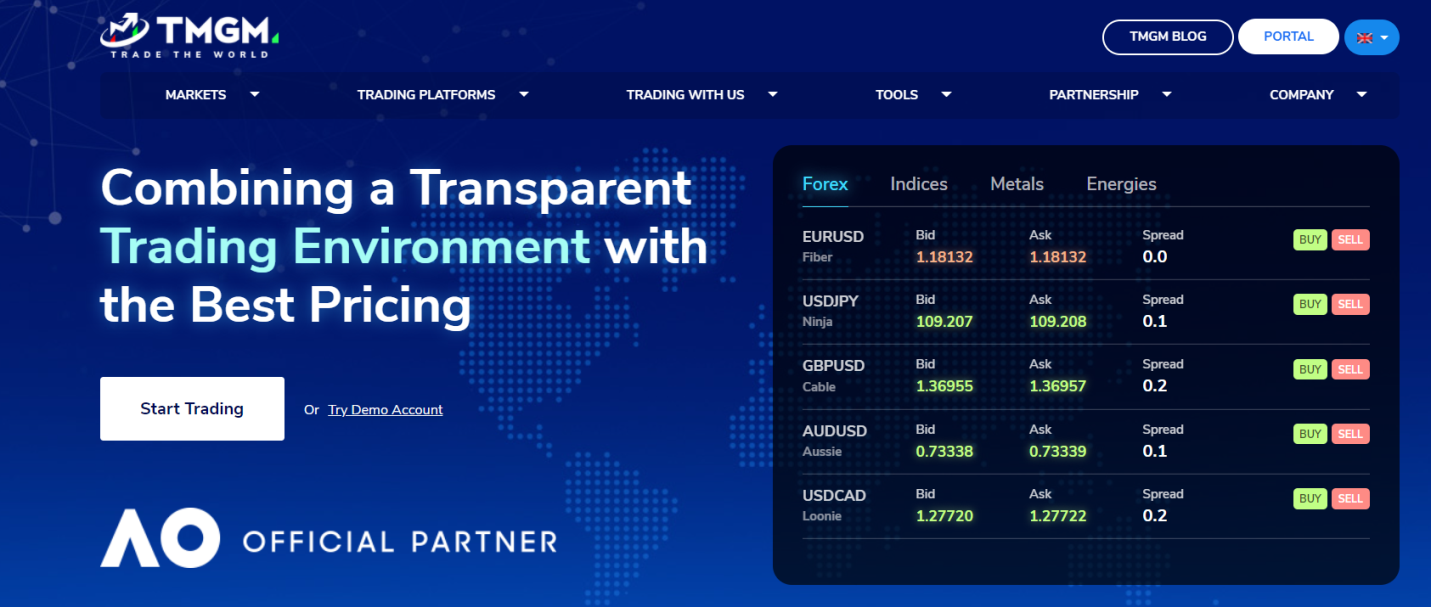Open the Trading With Us menu

point(700,95)
